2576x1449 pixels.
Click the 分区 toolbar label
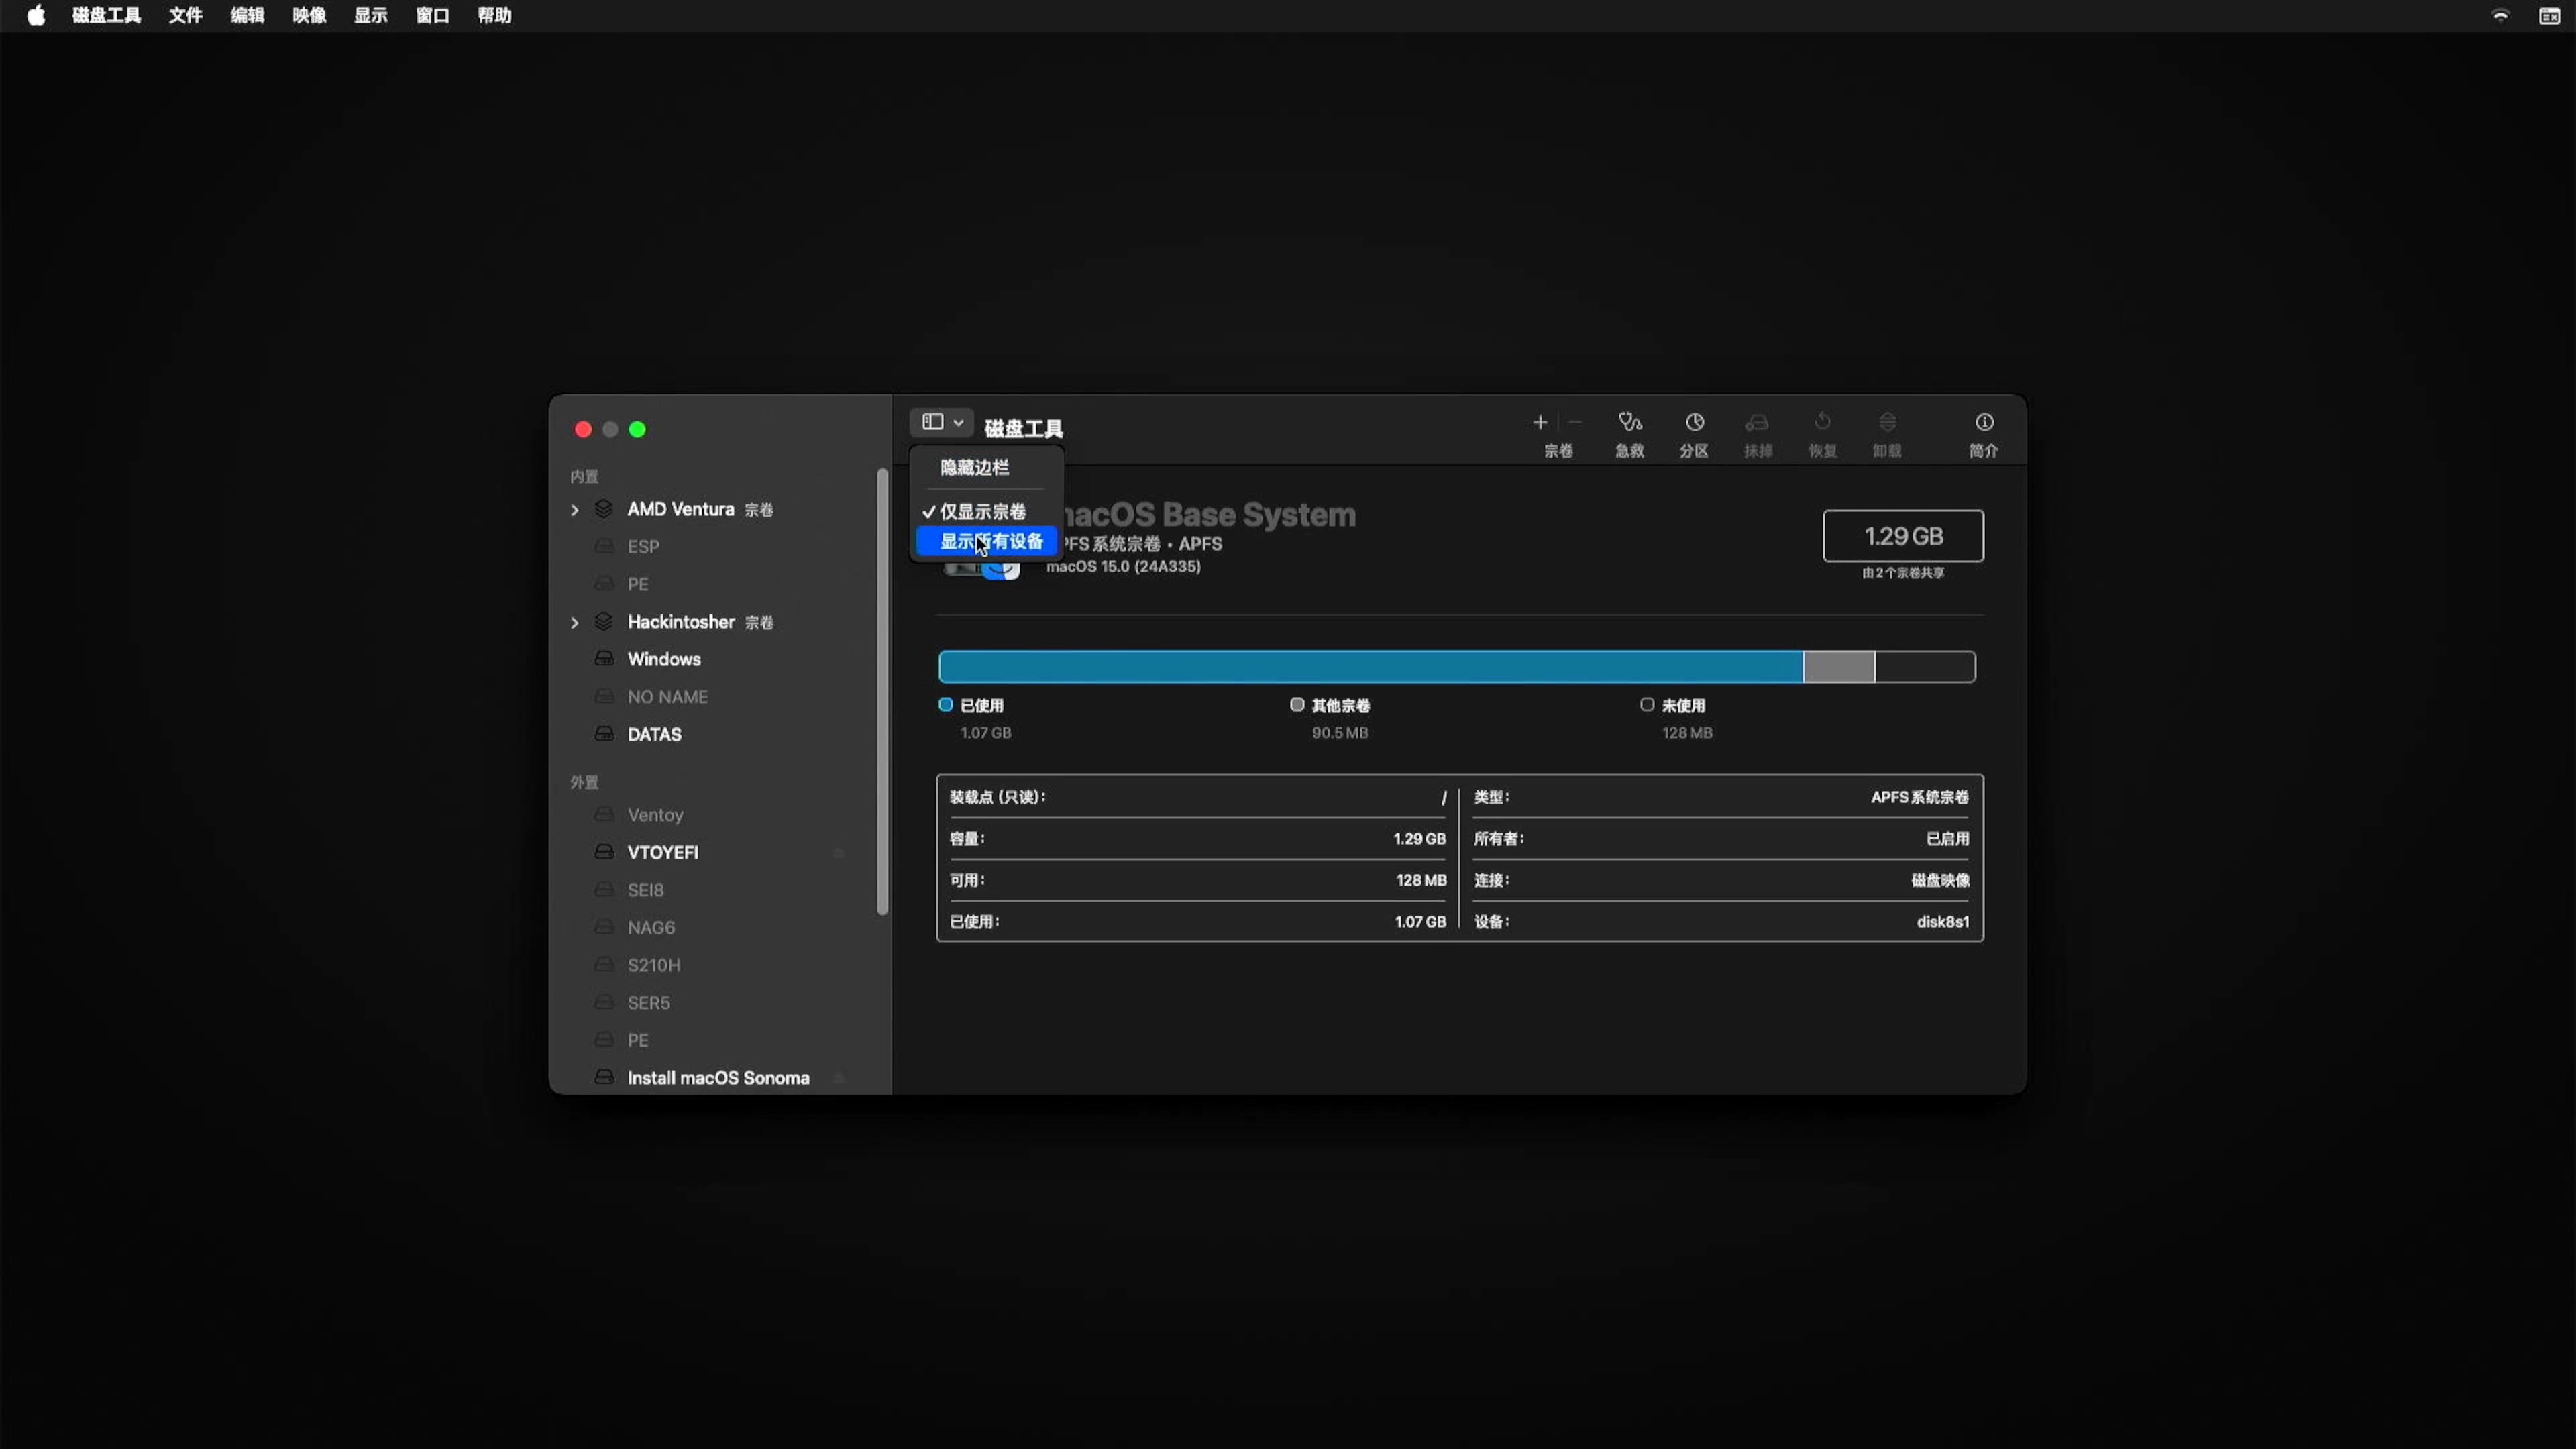pyautogui.click(x=1694, y=451)
